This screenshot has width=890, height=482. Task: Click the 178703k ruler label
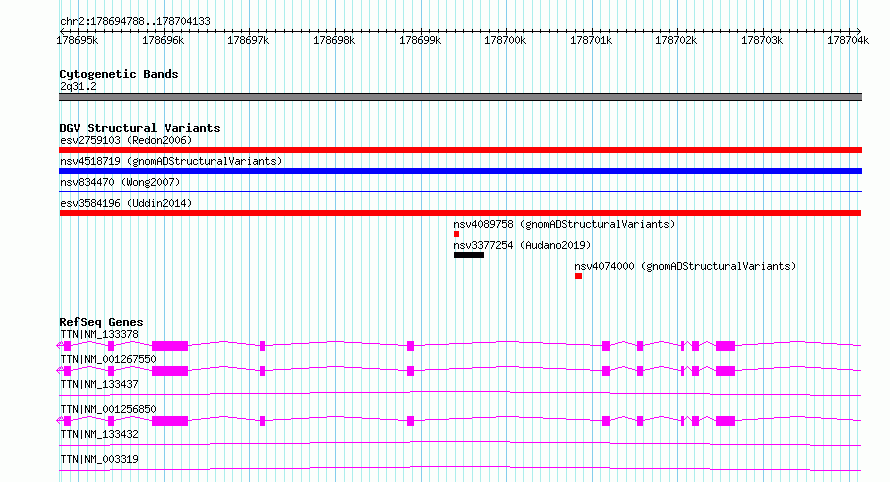click(762, 40)
